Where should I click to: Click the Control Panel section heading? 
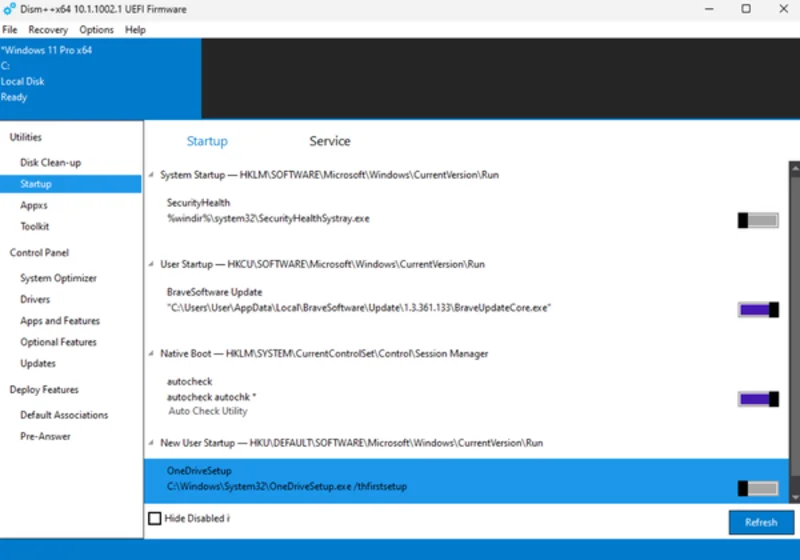click(39, 253)
